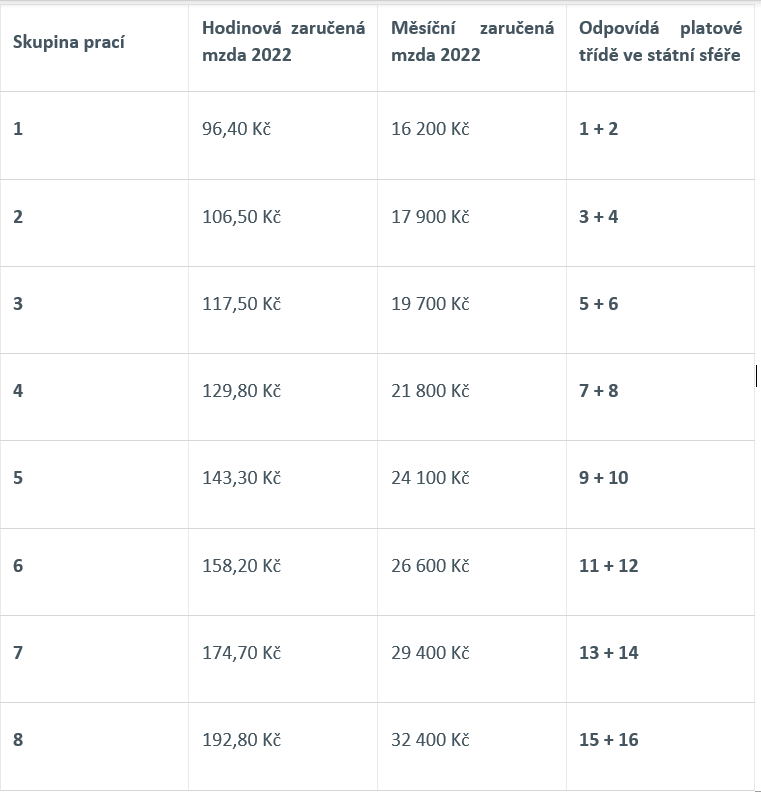Select the 'Odpovídá platové třídě' header cell
The width and height of the screenshot is (761, 792).
[660, 41]
